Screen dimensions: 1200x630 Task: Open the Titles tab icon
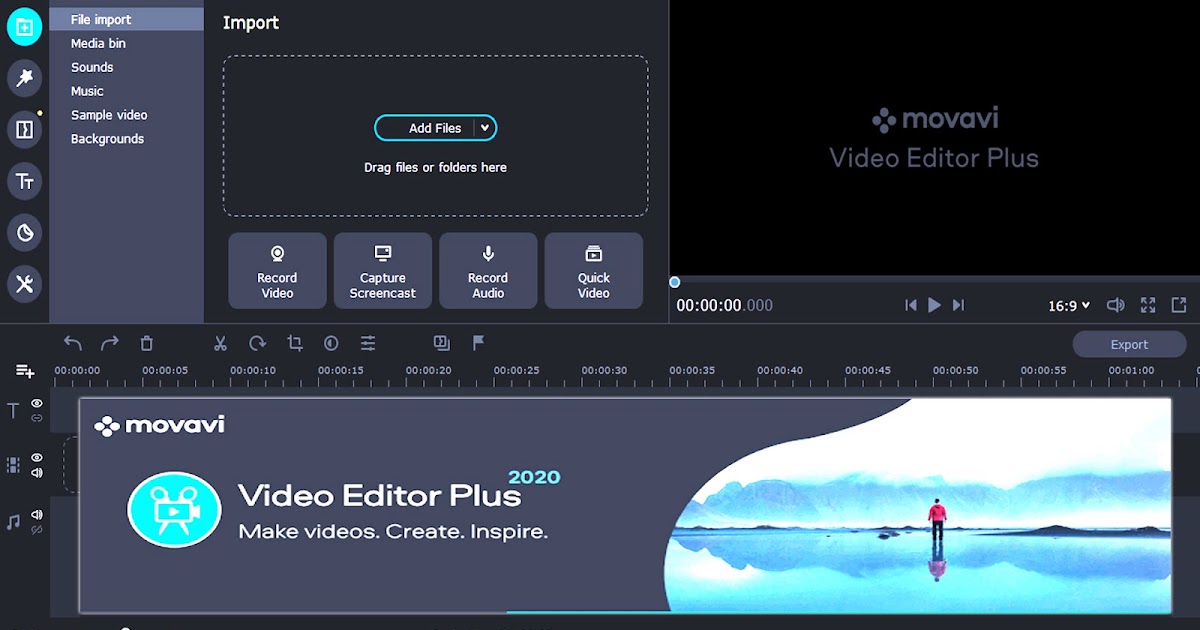[x=24, y=181]
